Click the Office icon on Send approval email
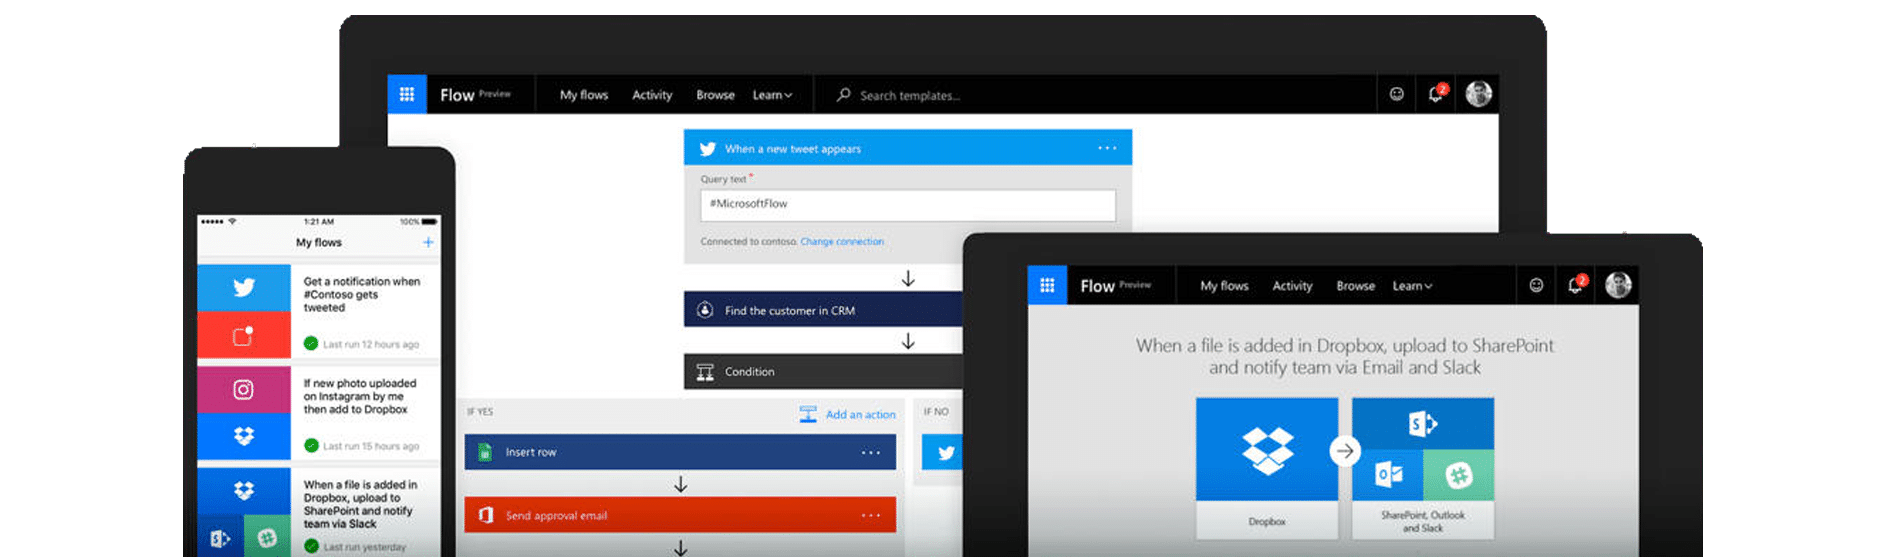Viewport: 1900px width, 557px height. click(x=486, y=515)
